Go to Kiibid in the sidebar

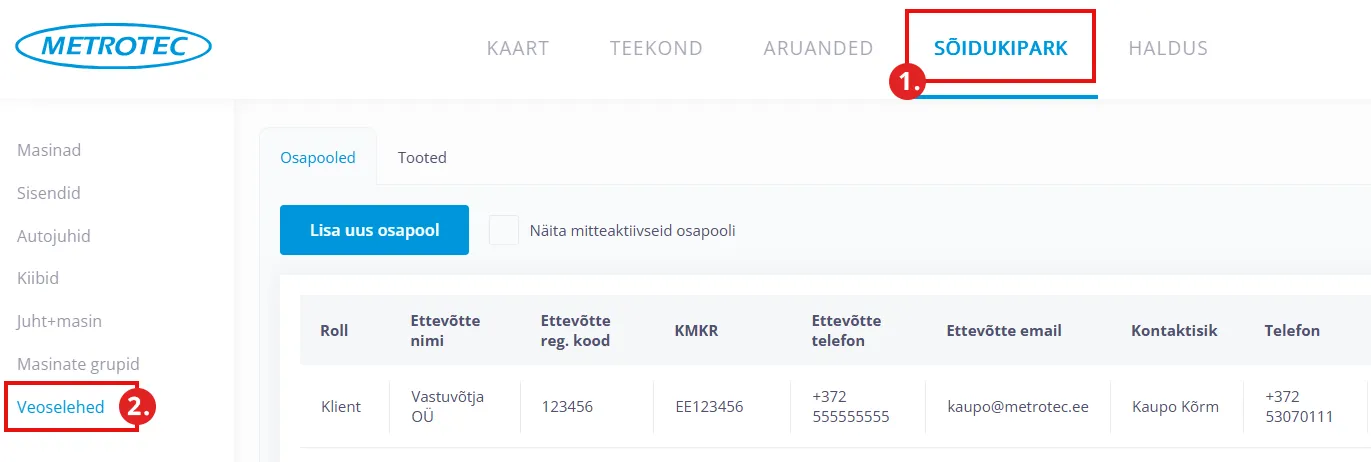click(x=38, y=278)
